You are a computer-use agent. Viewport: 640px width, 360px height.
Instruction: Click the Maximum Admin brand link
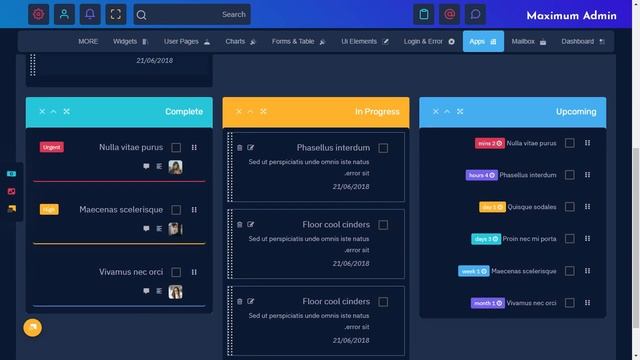coord(571,16)
